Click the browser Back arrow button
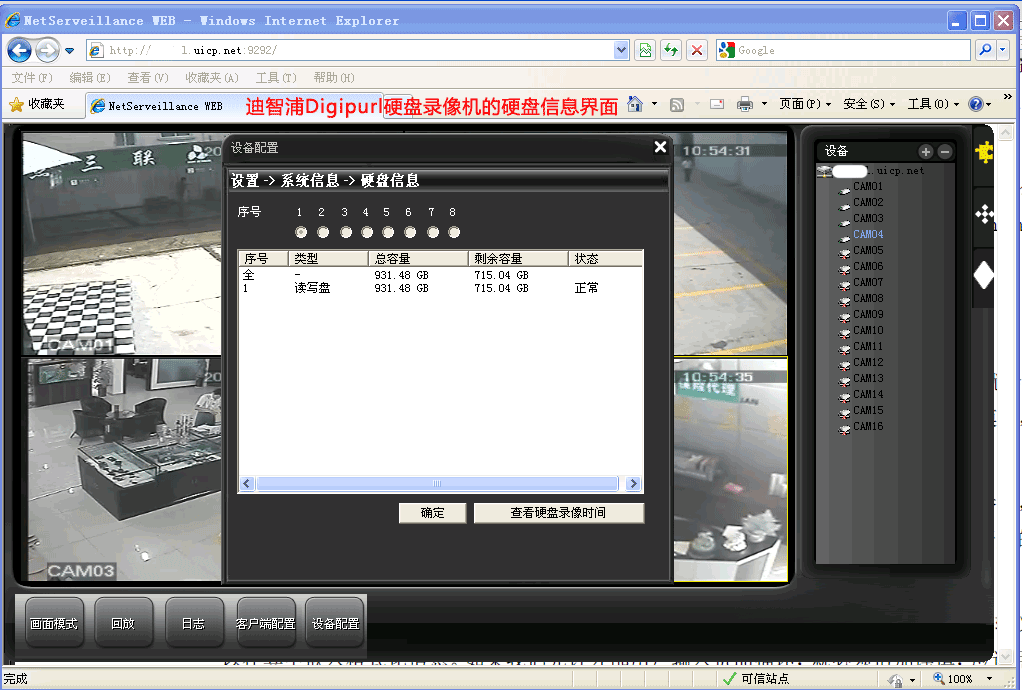The image size is (1022, 690). (20, 50)
